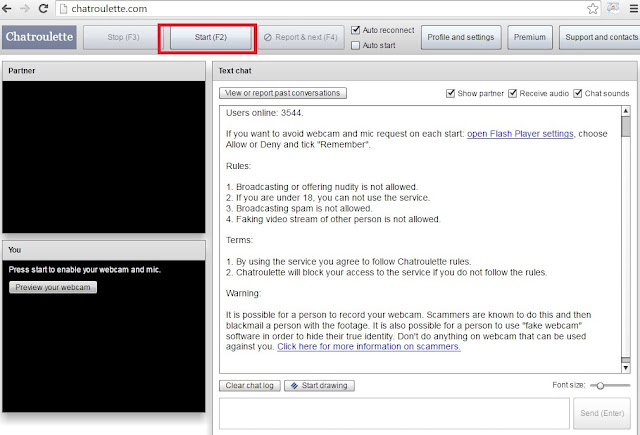The height and width of the screenshot is (435, 640).
Task: Click the chat log scroll down arrow
Action: (x=626, y=368)
